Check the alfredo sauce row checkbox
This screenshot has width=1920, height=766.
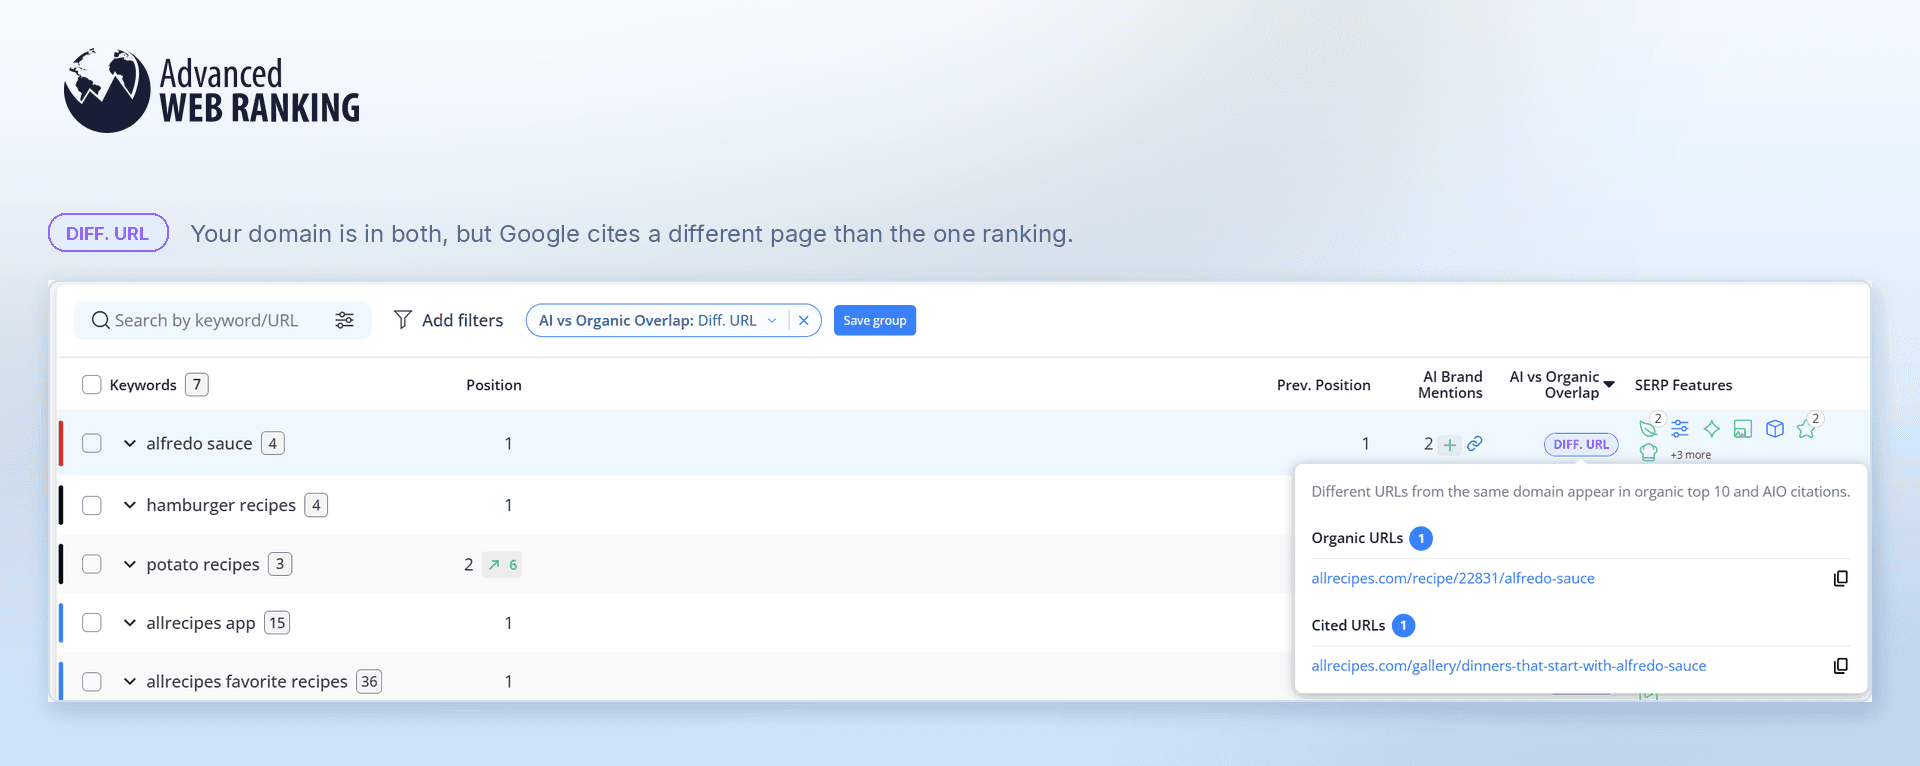point(92,443)
